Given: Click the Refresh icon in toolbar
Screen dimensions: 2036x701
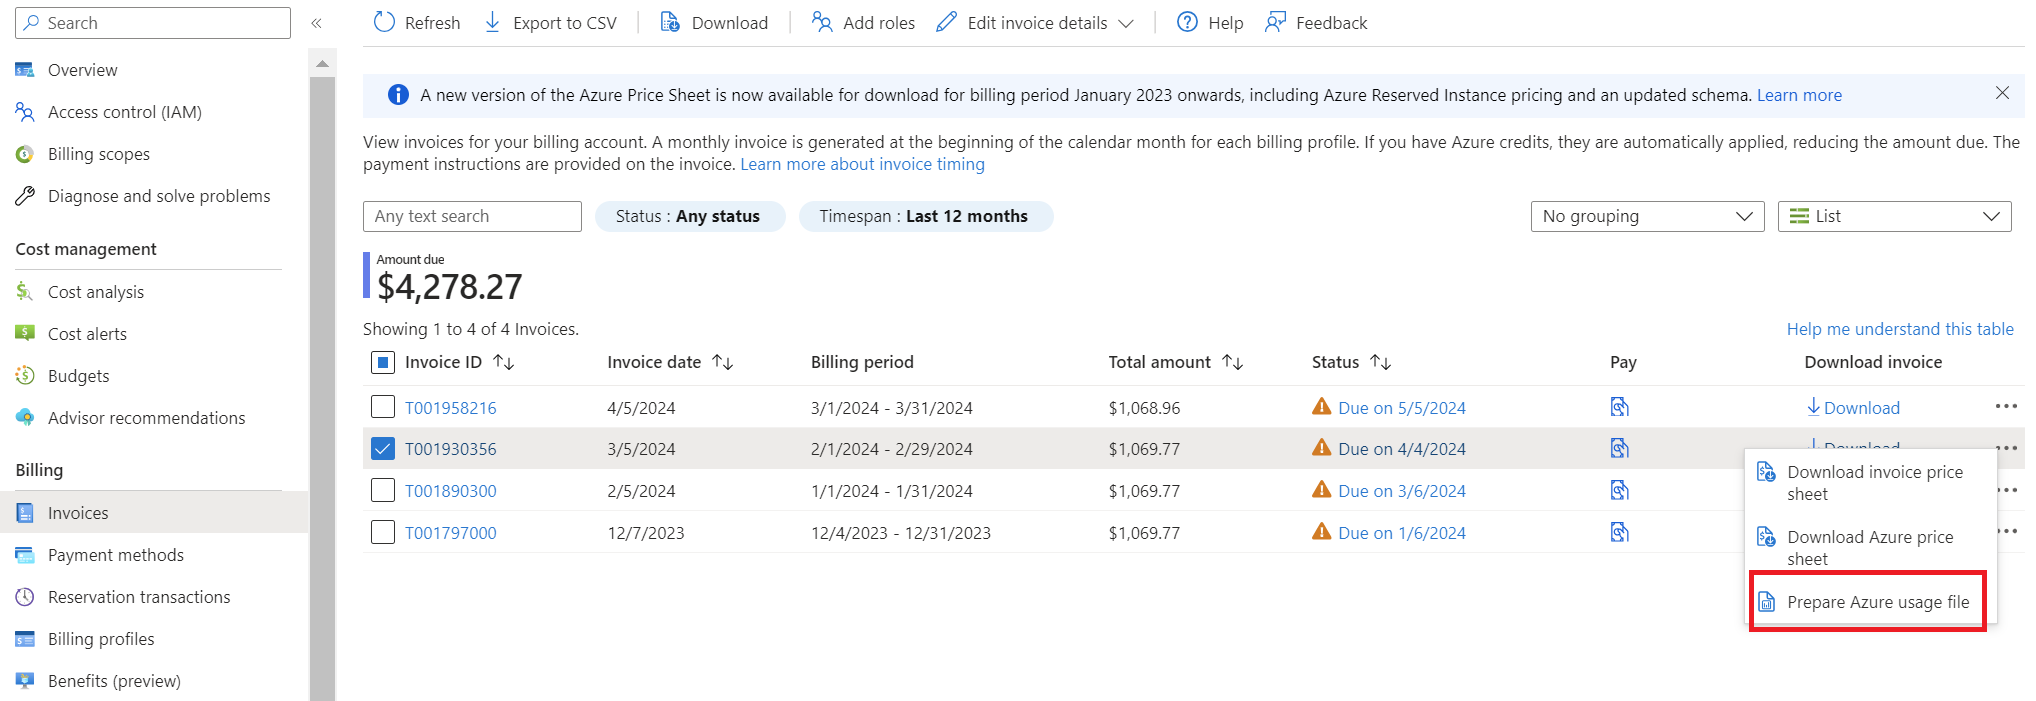Looking at the screenshot, I should [385, 22].
